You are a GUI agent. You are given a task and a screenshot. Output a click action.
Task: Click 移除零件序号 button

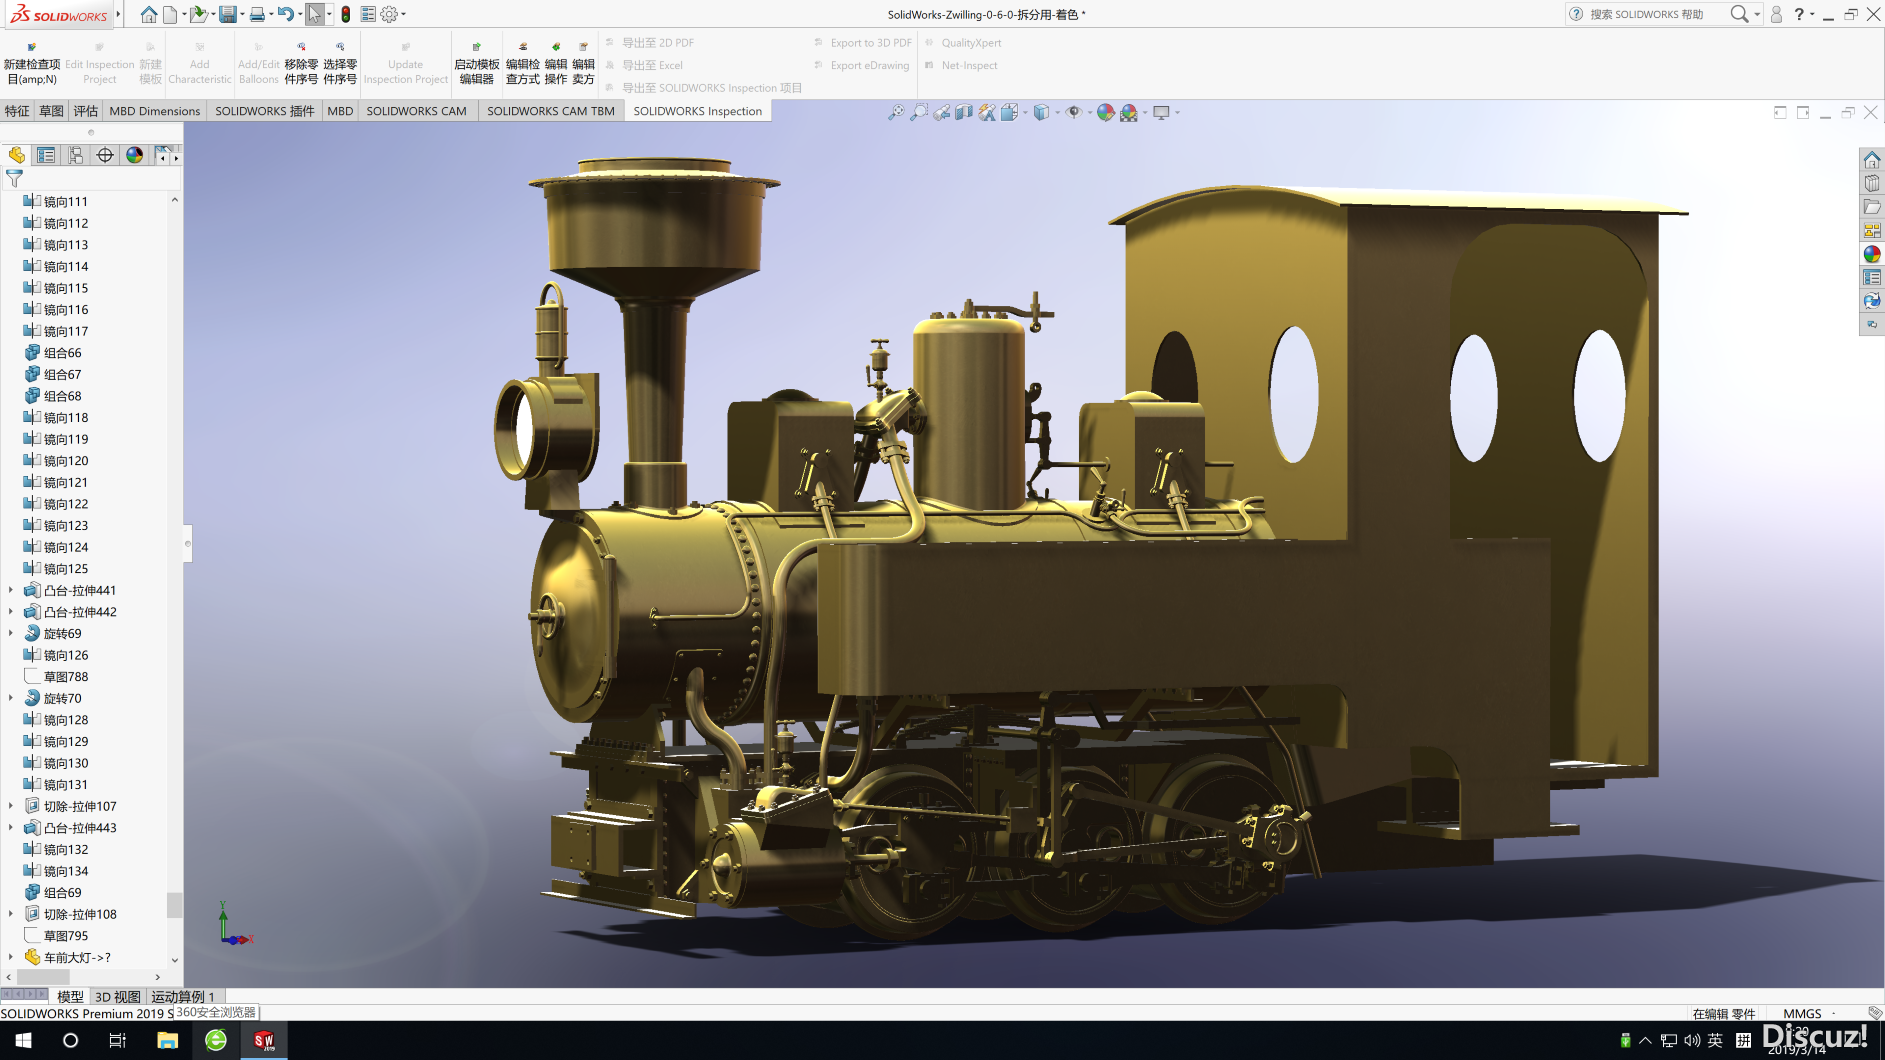pyautogui.click(x=301, y=63)
